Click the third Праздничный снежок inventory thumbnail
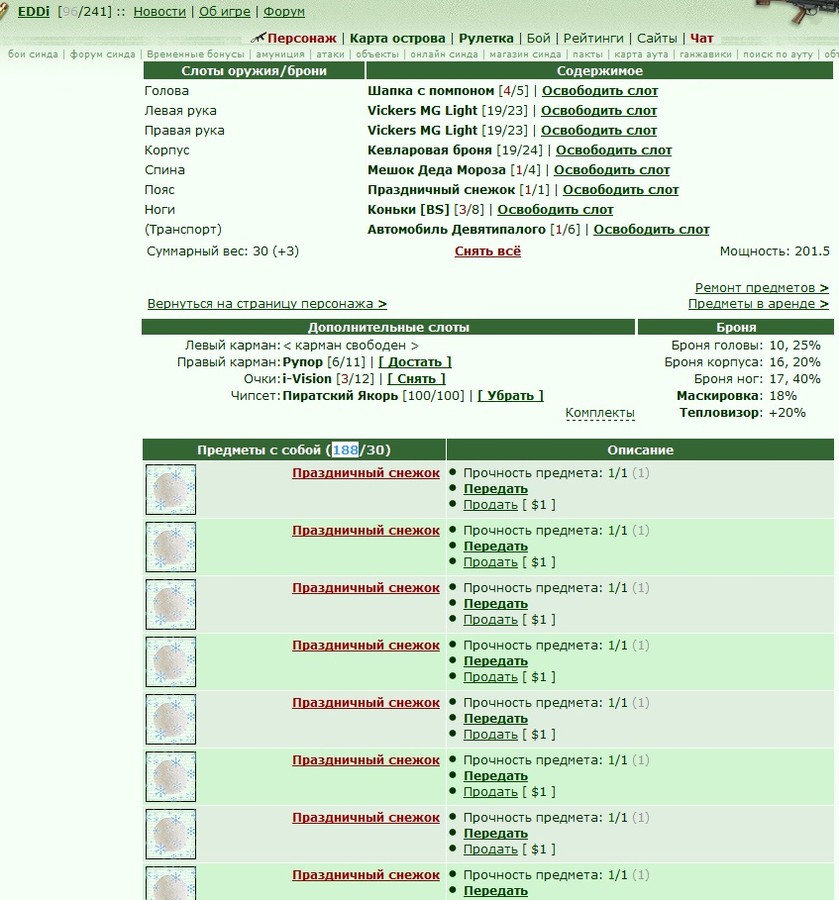 [x=170, y=604]
